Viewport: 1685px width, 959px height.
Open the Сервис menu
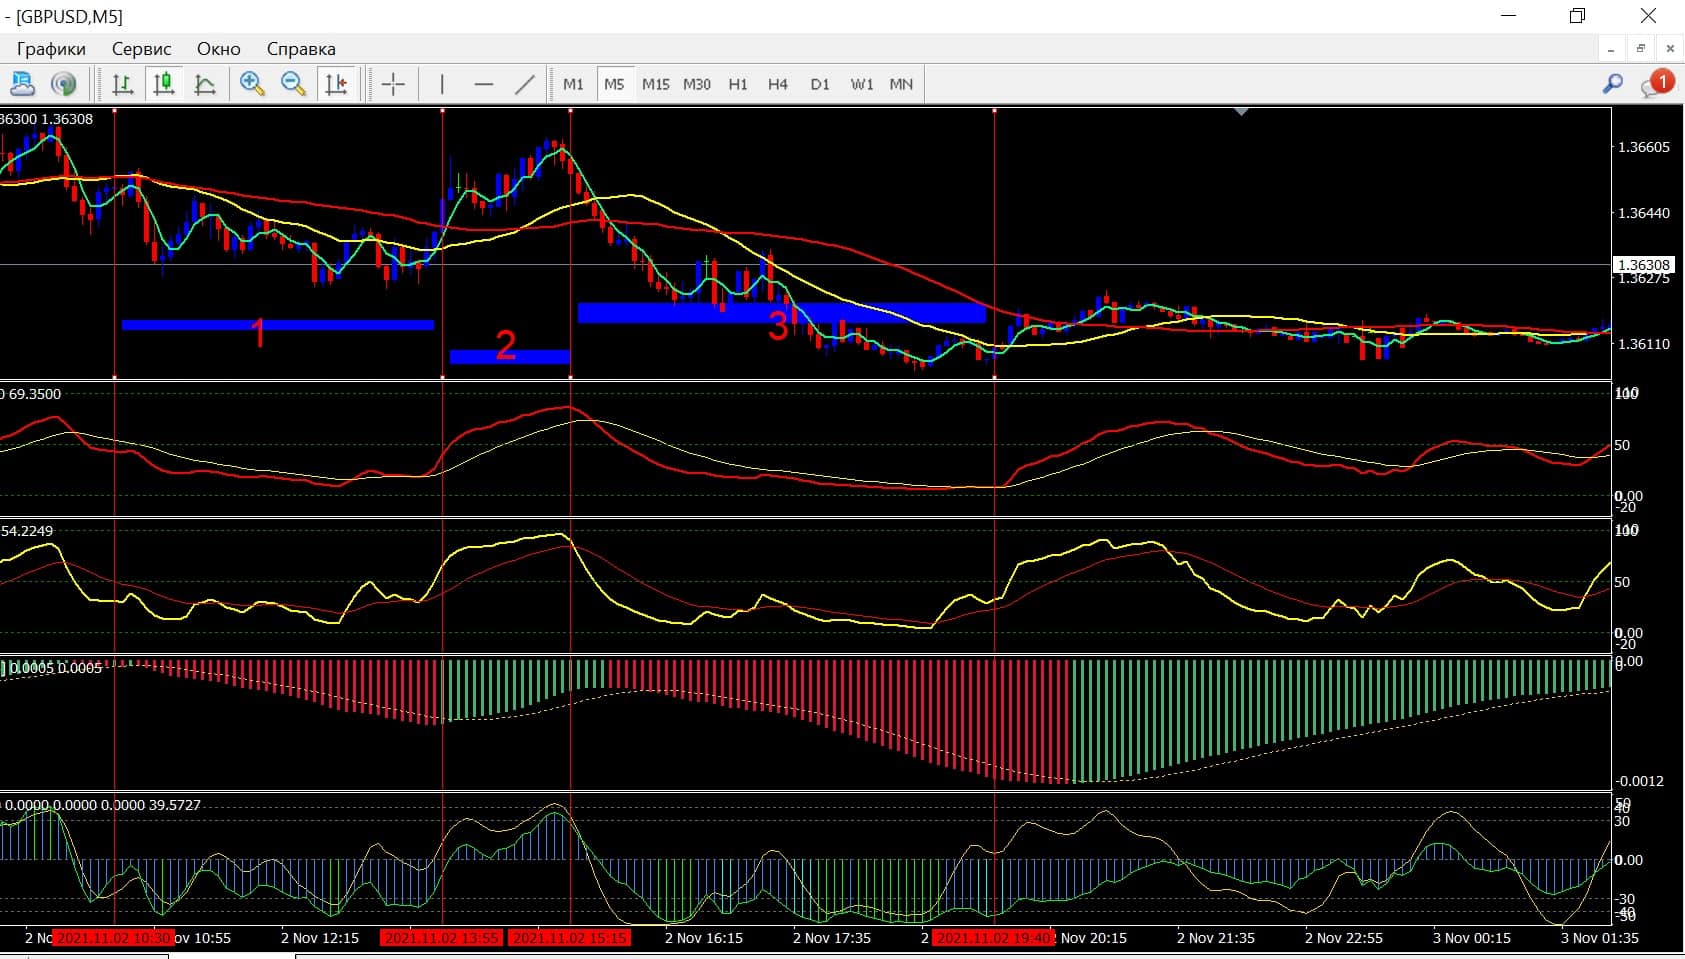[142, 49]
